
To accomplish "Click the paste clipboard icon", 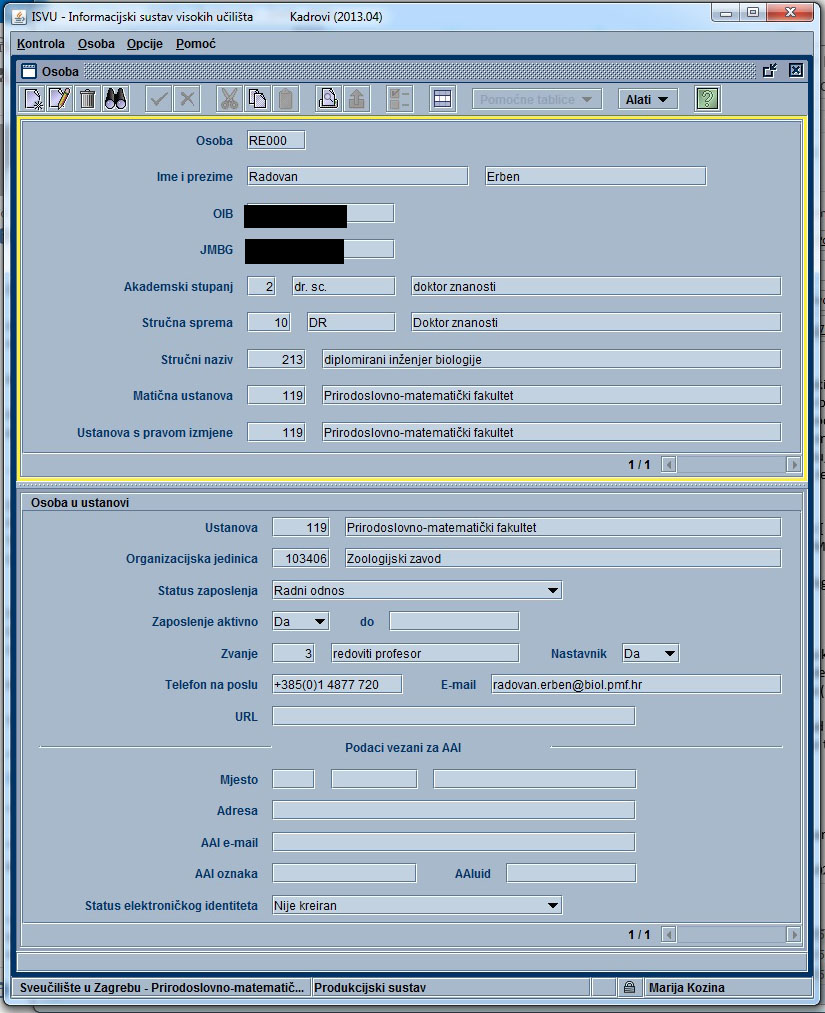I will tap(286, 99).
